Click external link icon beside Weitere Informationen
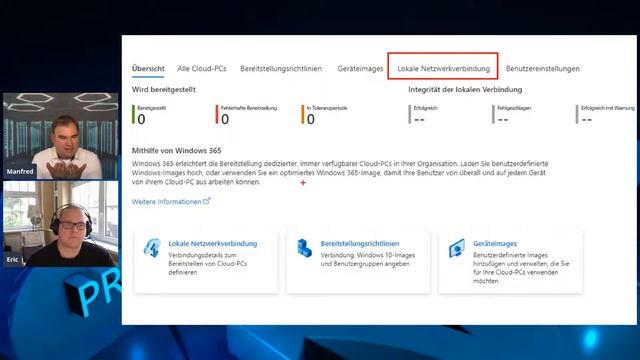 click(207, 201)
